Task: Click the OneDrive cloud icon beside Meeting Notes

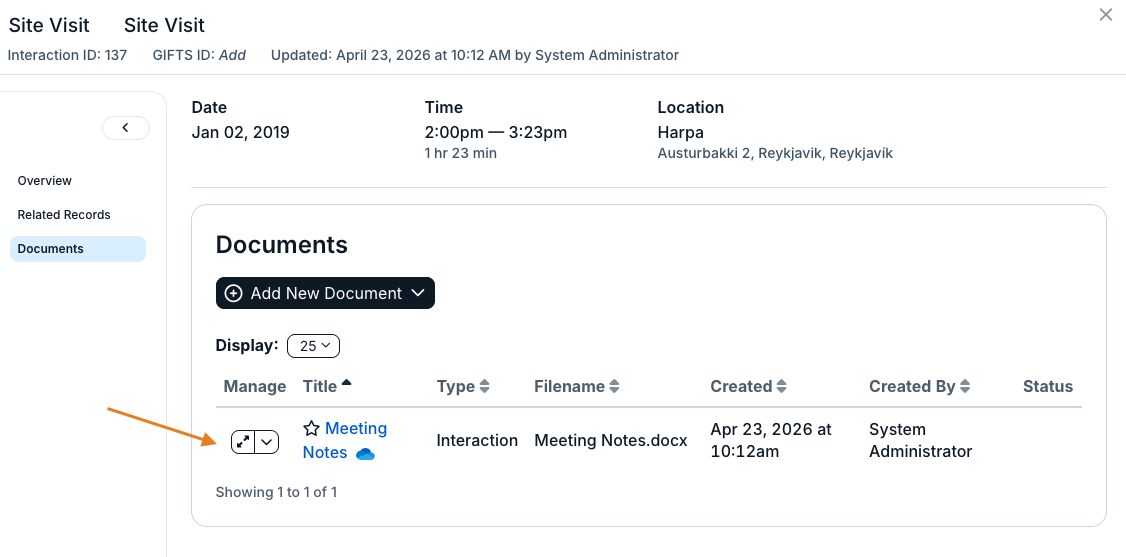Action: click(366, 454)
